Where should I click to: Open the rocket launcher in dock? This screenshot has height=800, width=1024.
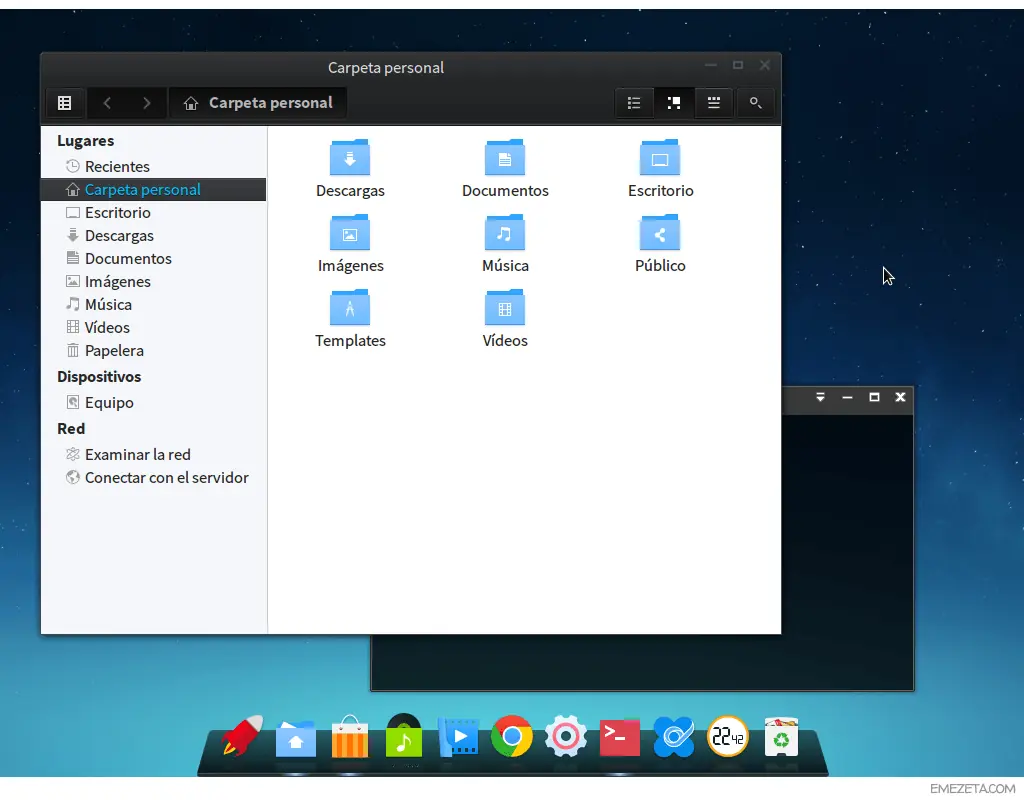(x=242, y=737)
